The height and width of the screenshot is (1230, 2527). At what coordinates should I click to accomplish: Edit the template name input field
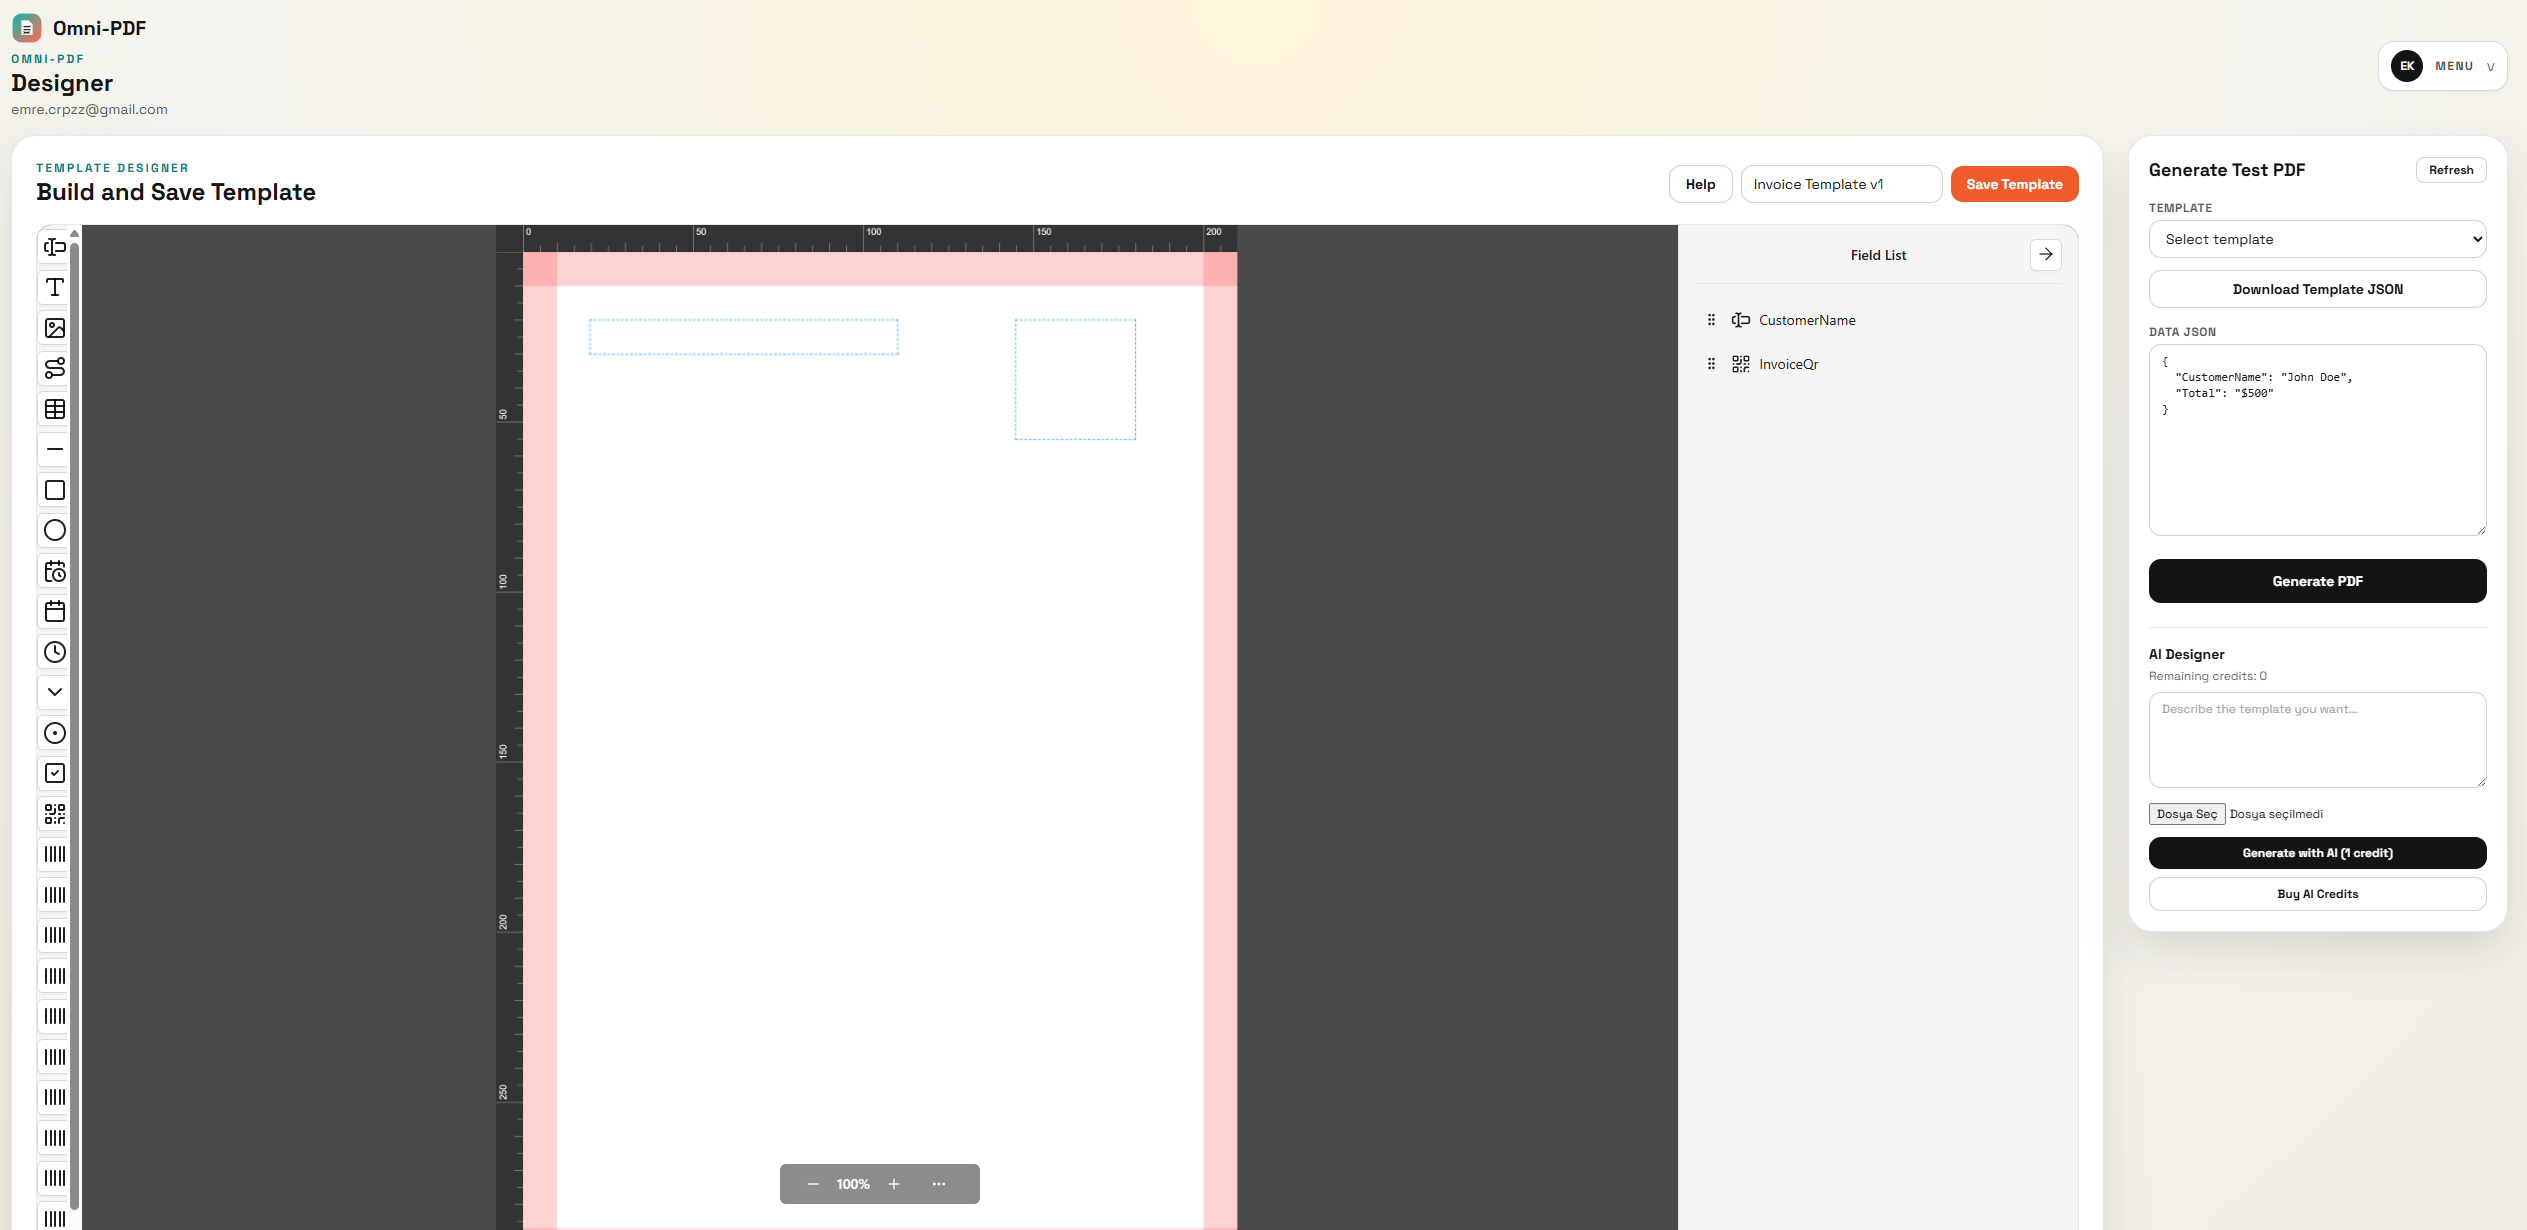click(x=1840, y=183)
